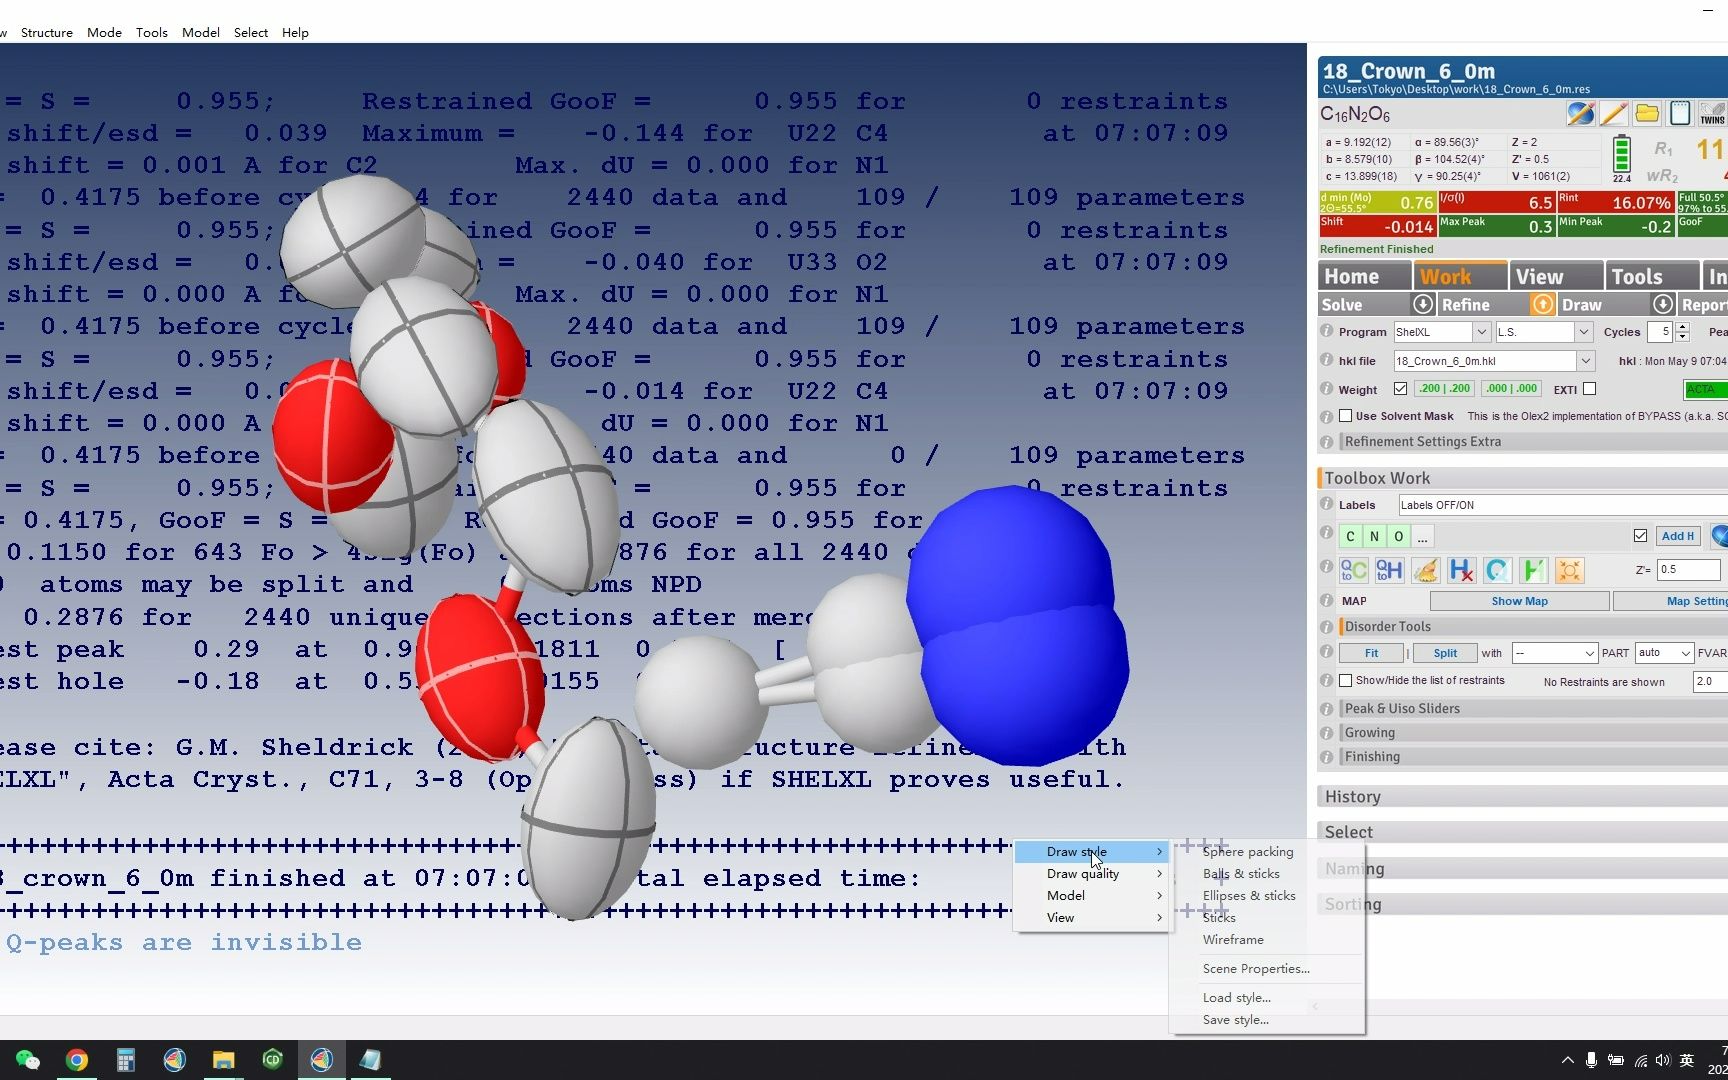
Task: Expand the Peak & Uiso Sliders section
Action: [1402, 708]
